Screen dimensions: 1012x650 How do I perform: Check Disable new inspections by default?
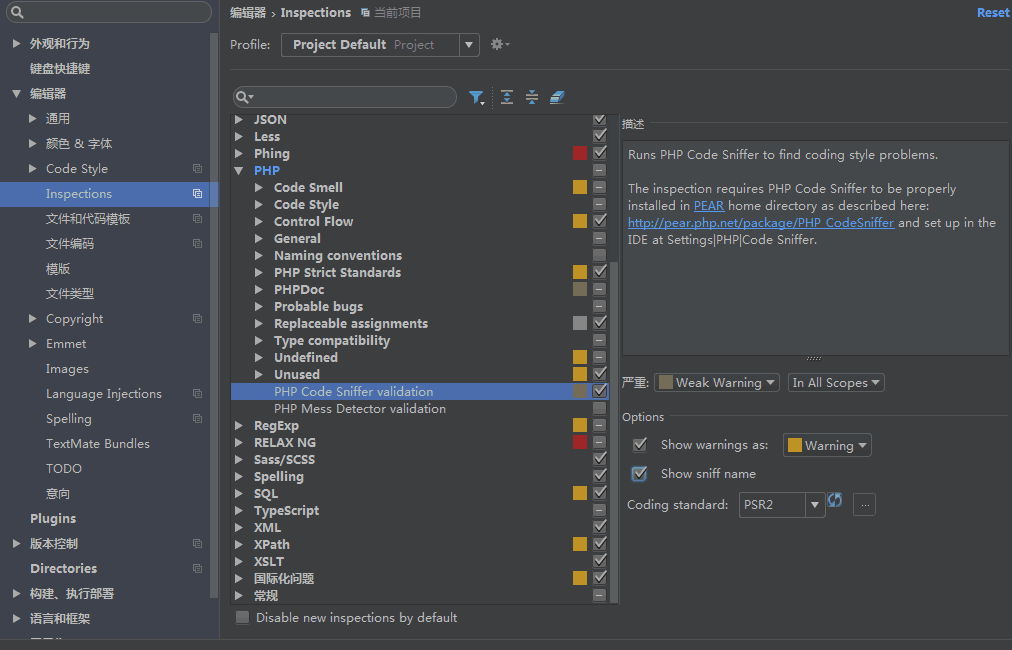[243, 618]
